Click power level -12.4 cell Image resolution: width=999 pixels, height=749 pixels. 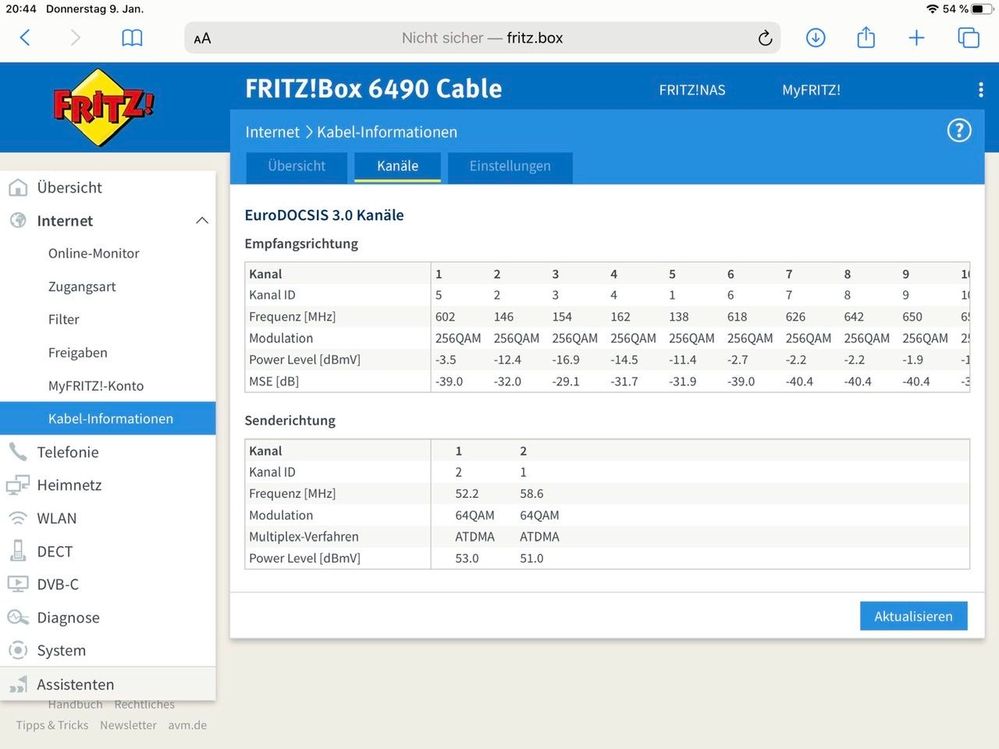tap(507, 360)
